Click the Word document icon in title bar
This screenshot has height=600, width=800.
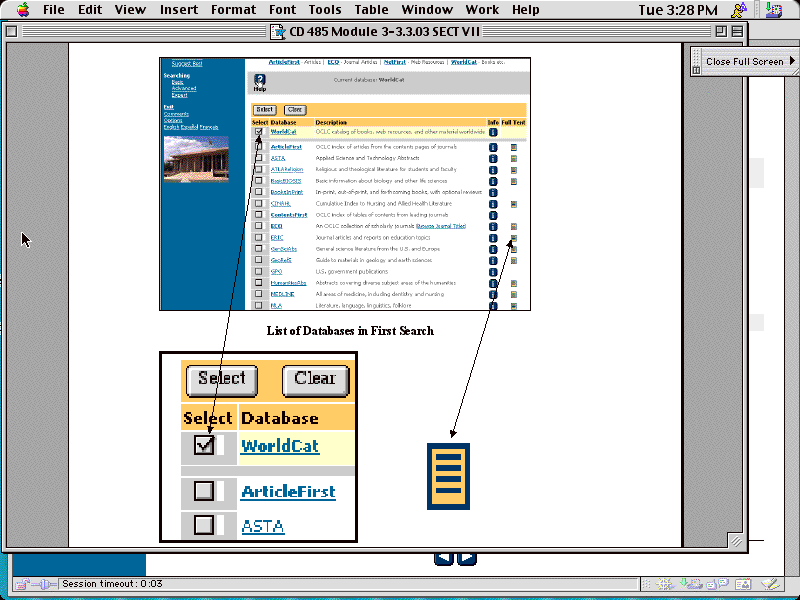coord(278,32)
